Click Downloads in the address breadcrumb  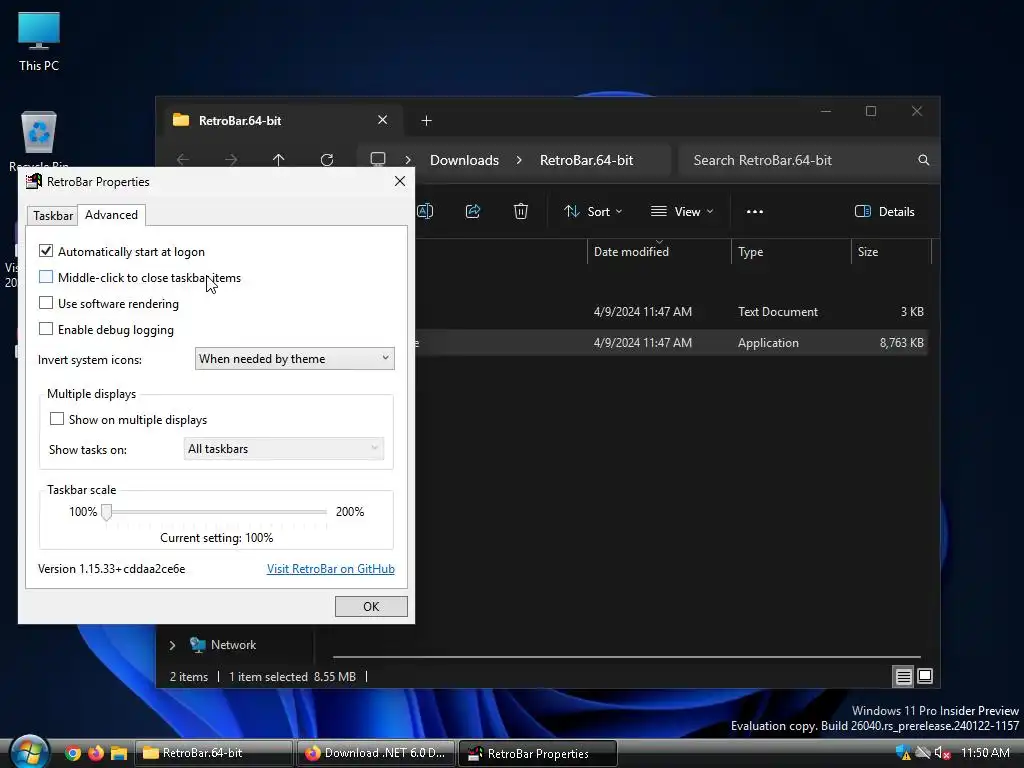(x=464, y=160)
